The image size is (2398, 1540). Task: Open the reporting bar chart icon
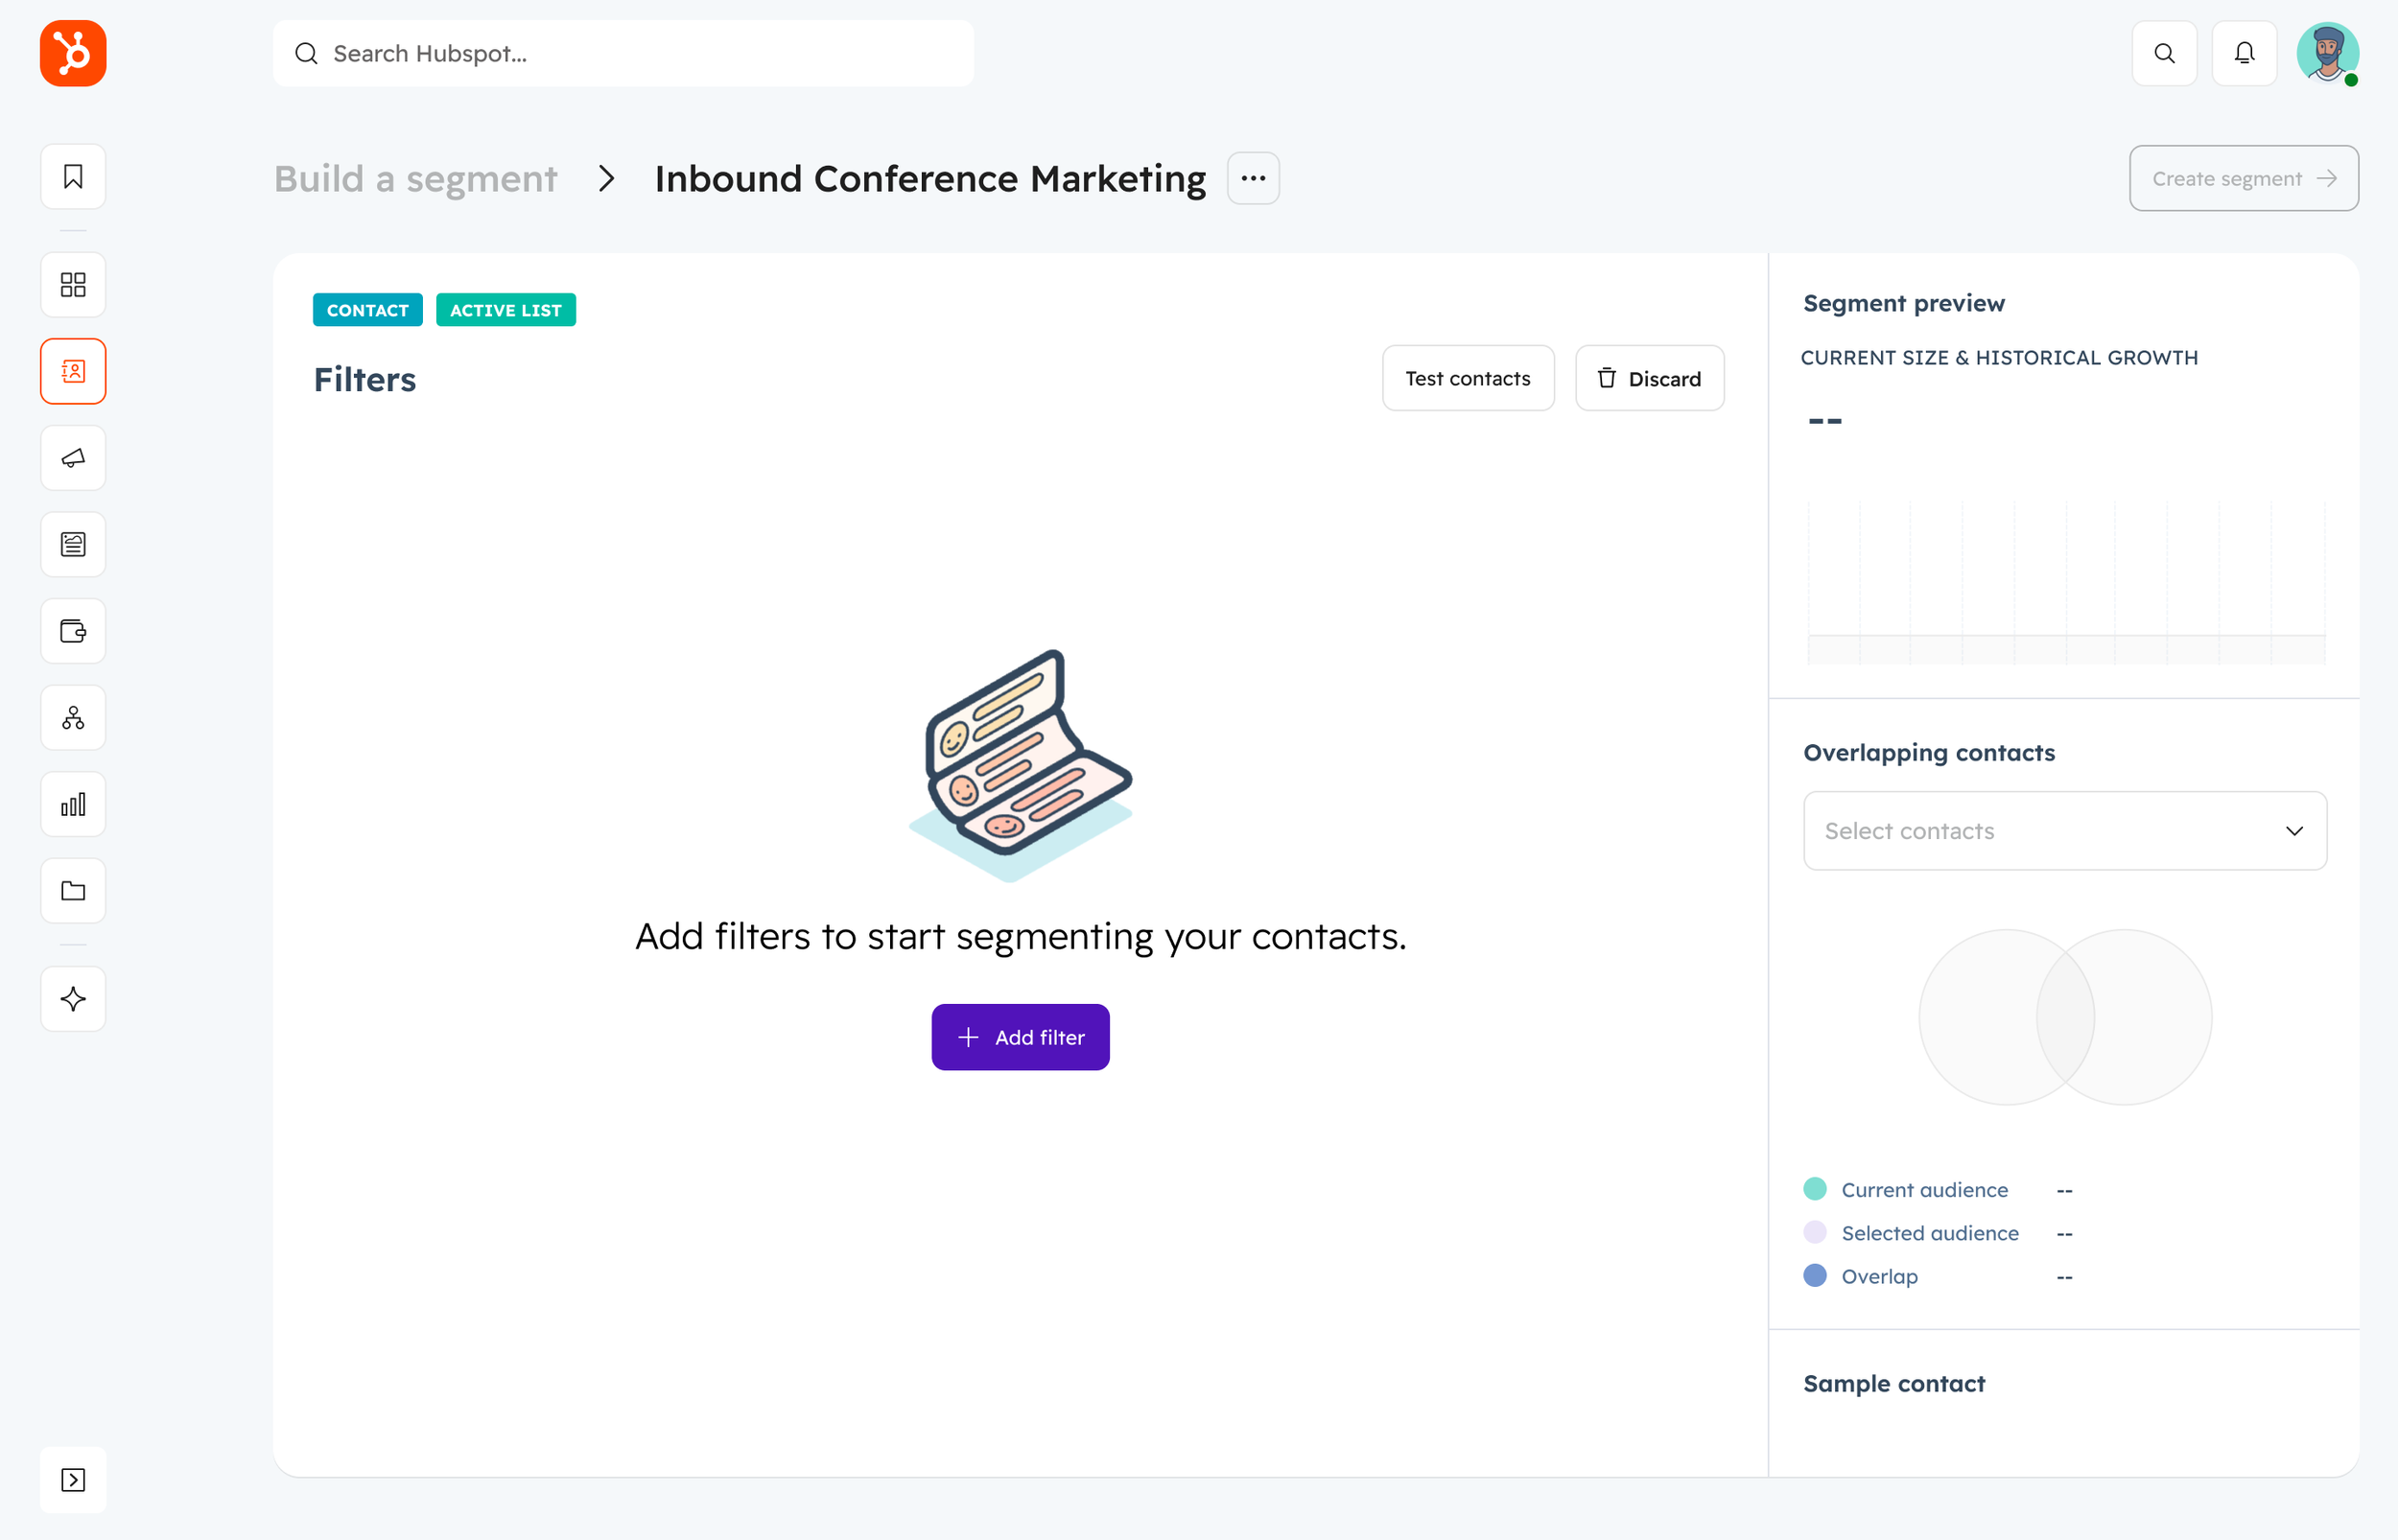73,804
